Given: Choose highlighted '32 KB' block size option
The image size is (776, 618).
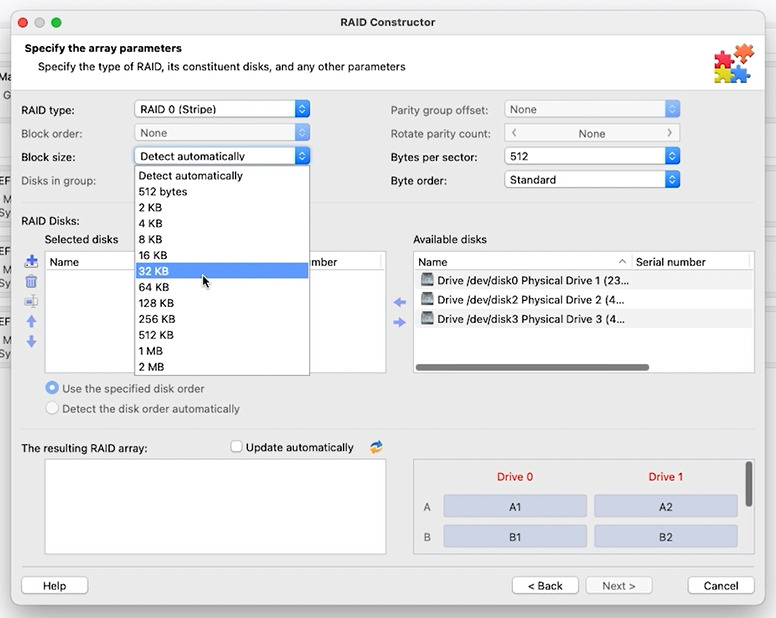Looking at the screenshot, I should pyautogui.click(x=222, y=271).
